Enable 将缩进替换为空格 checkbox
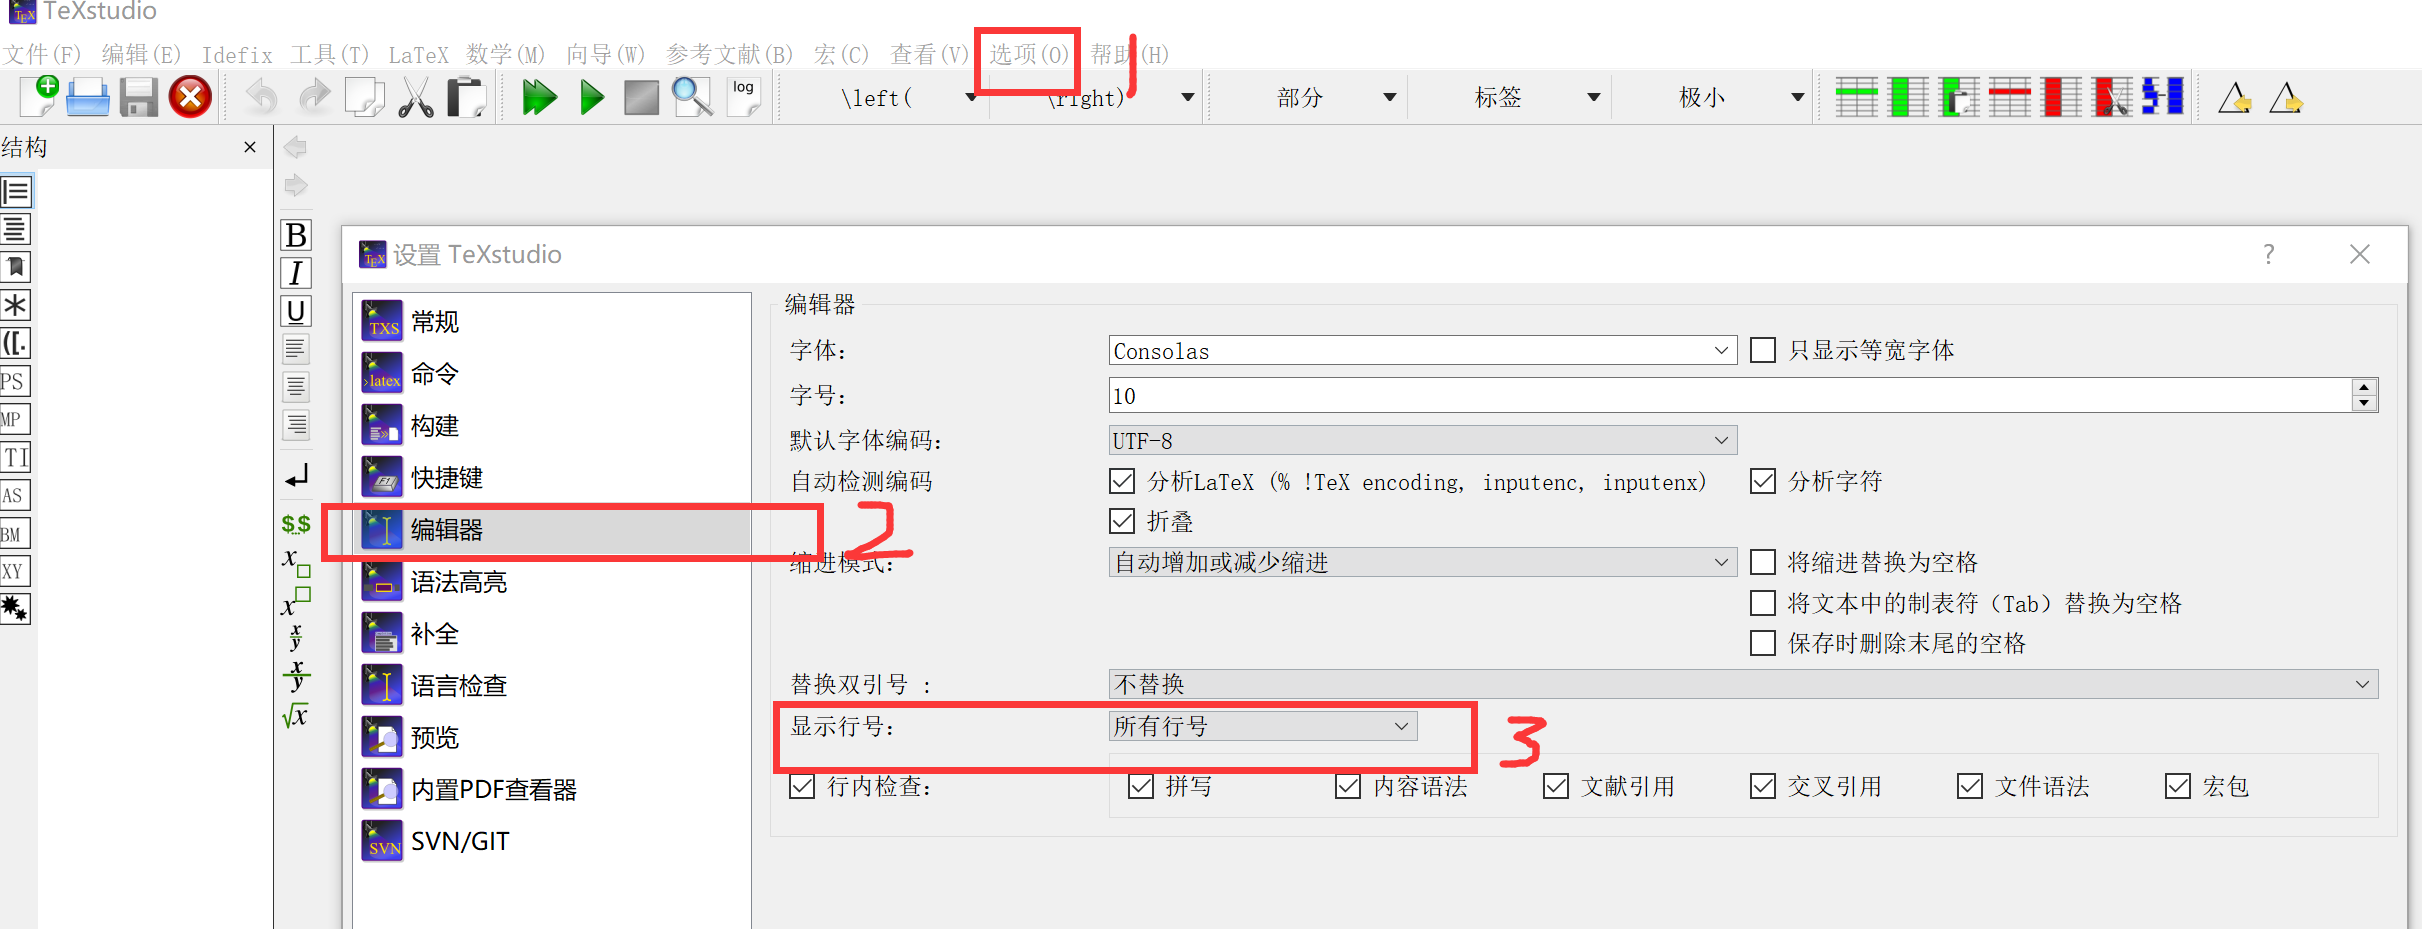The height and width of the screenshot is (929, 2422). click(x=1763, y=562)
